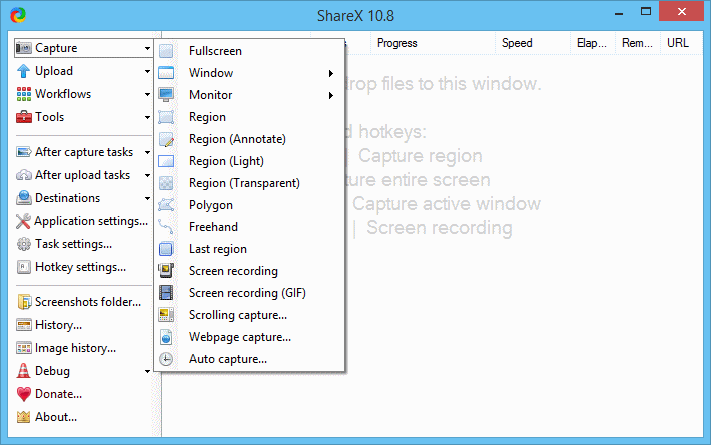Click the Webpage capture globe icon

click(166, 337)
